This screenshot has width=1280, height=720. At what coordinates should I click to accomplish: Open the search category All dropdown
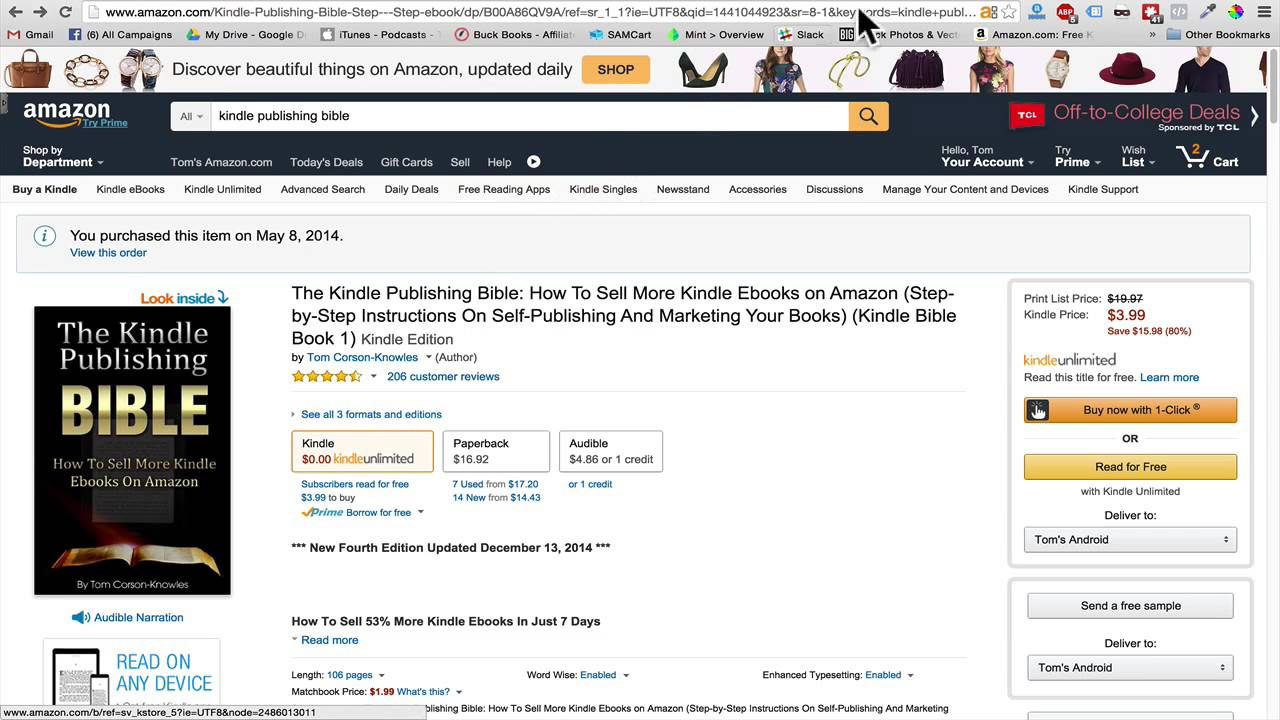(191, 116)
